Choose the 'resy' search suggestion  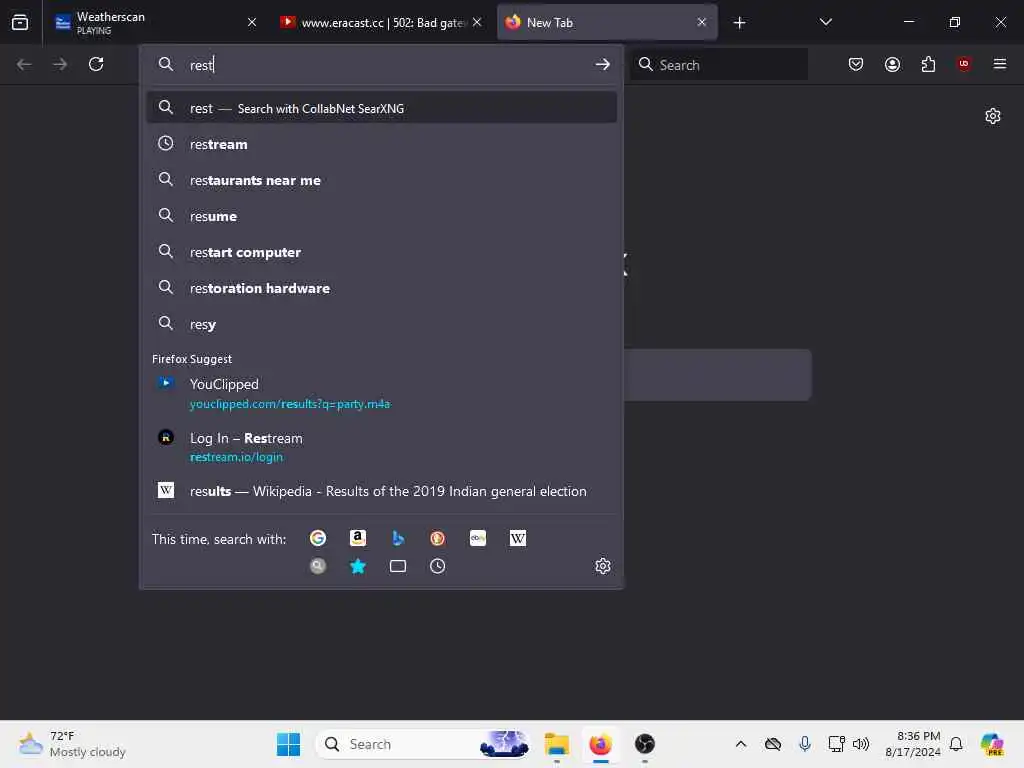pos(381,324)
